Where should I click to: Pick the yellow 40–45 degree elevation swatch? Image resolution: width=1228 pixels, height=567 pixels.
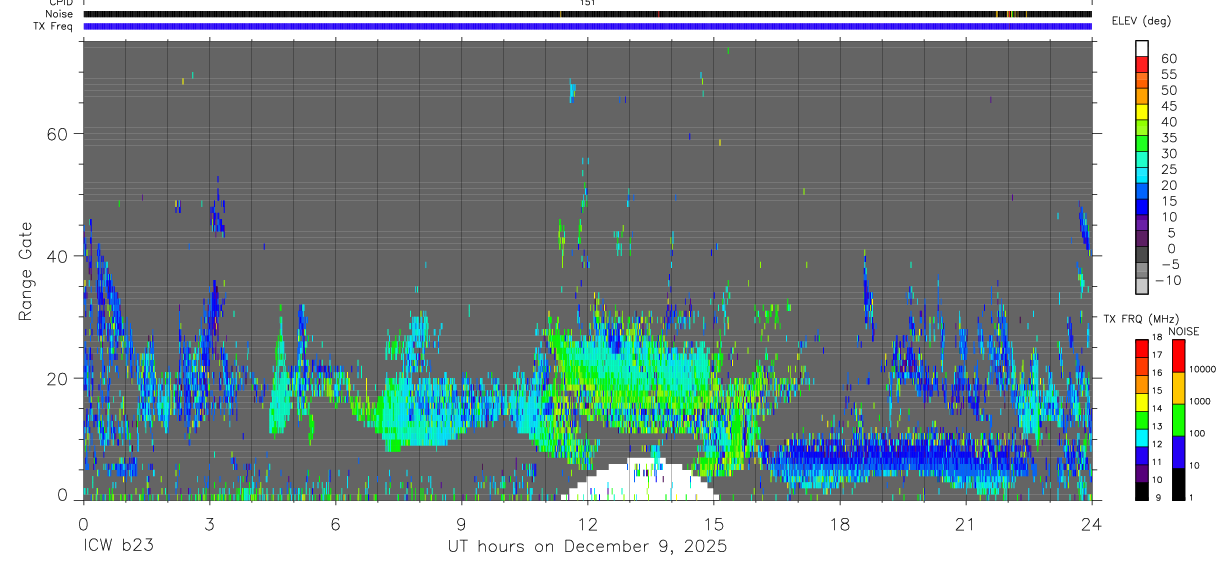1142,112
